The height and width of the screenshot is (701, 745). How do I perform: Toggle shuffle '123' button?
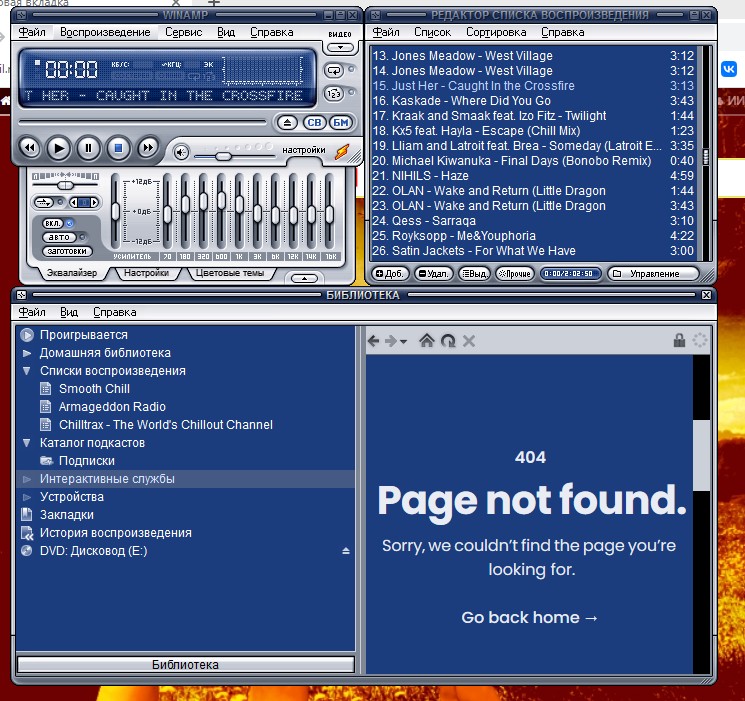coord(334,93)
